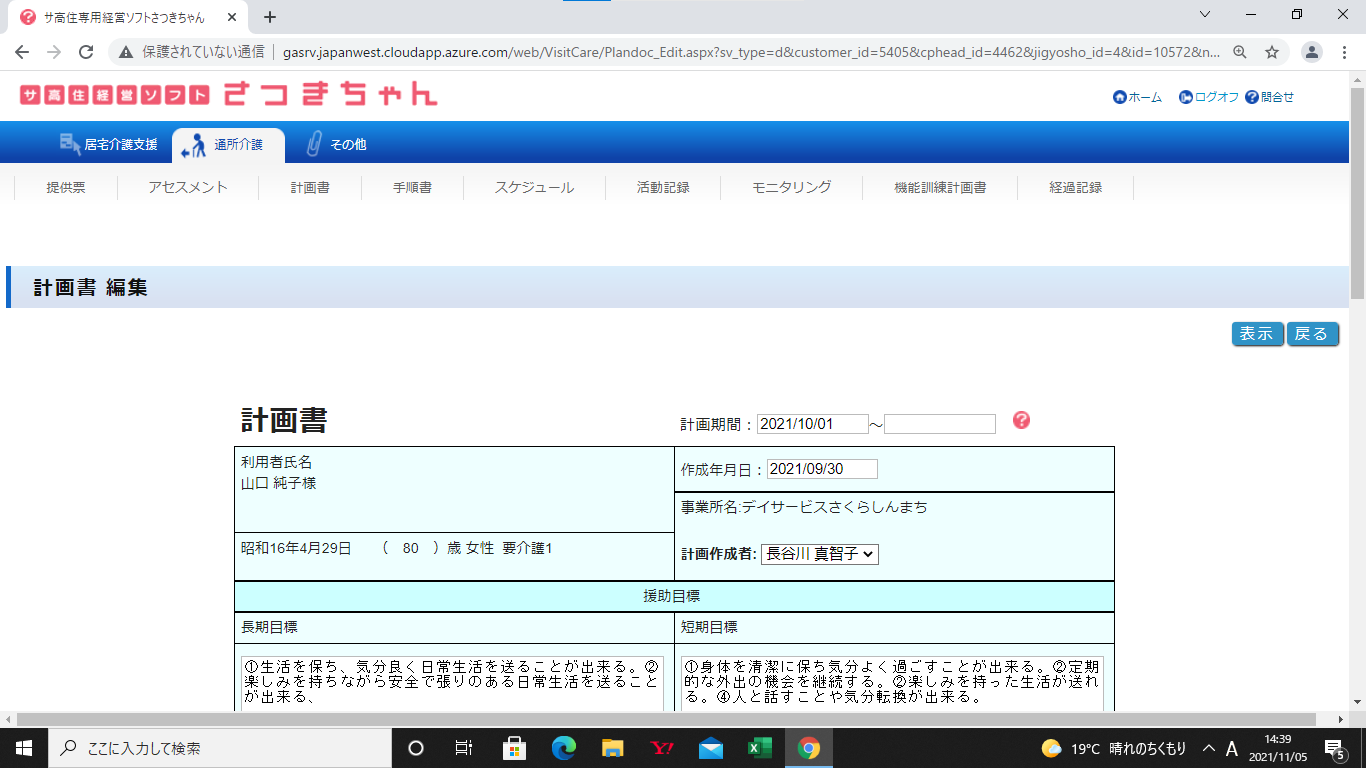Image resolution: width=1366 pixels, height=768 pixels.
Task: Bookmark page with the star icon
Action: click(x=1272, y=52)
